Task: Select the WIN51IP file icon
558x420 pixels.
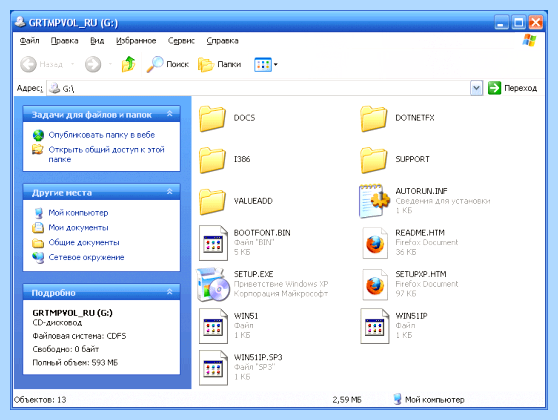Action: click(x=375, y=326)
